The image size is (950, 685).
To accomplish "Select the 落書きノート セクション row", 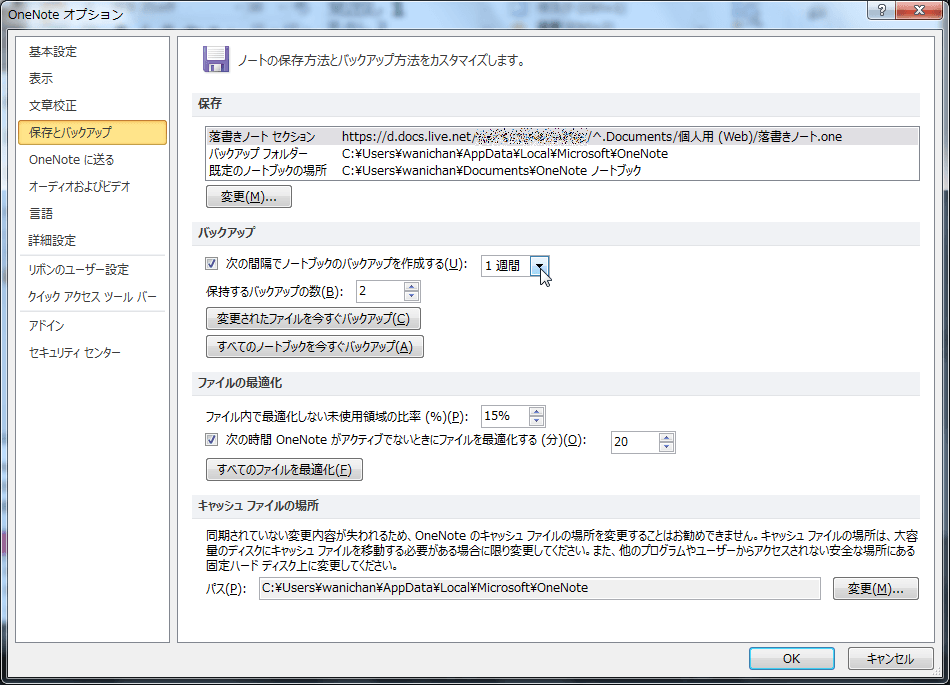I will [x=562, y=136].
